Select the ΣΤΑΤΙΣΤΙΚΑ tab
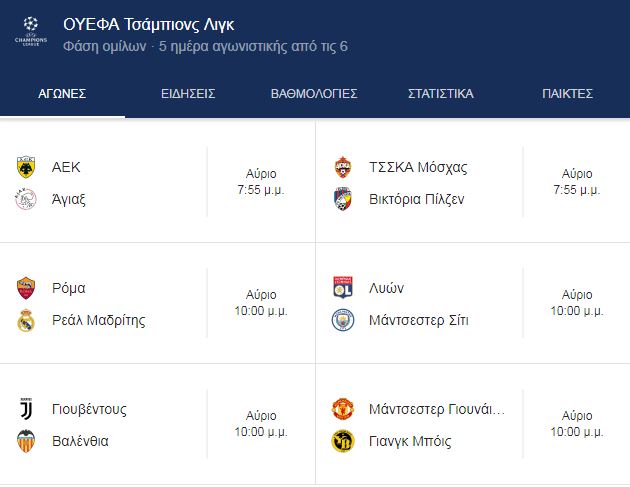Image resolution: width=630 pixels, height=487 pixels. [441, 94]
